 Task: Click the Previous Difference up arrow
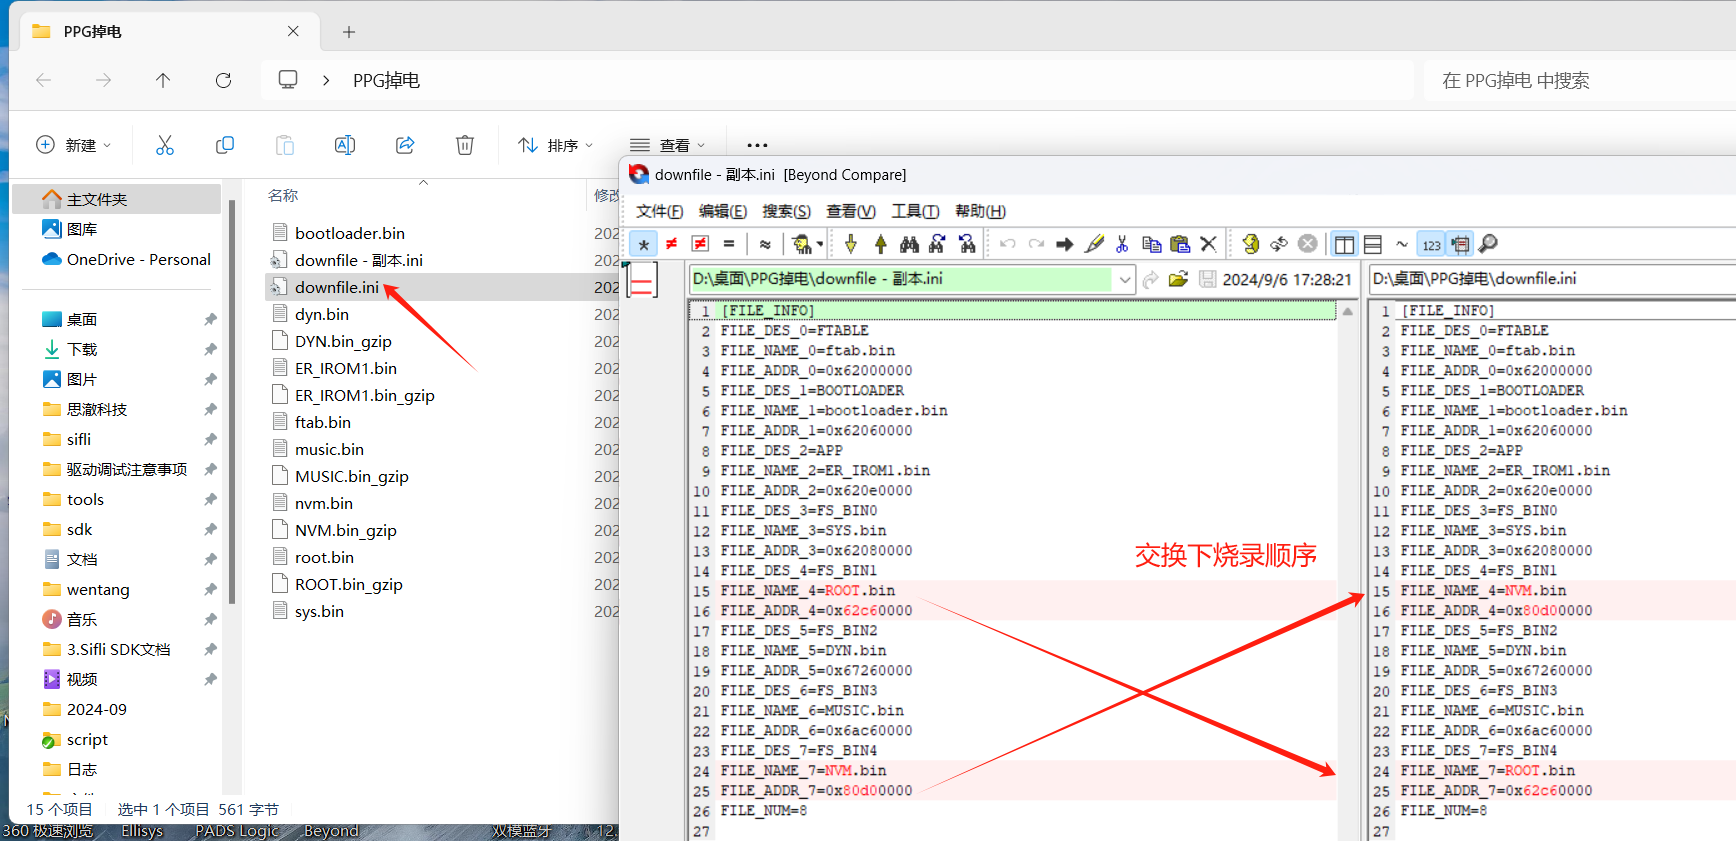click(x=880, y=244)
